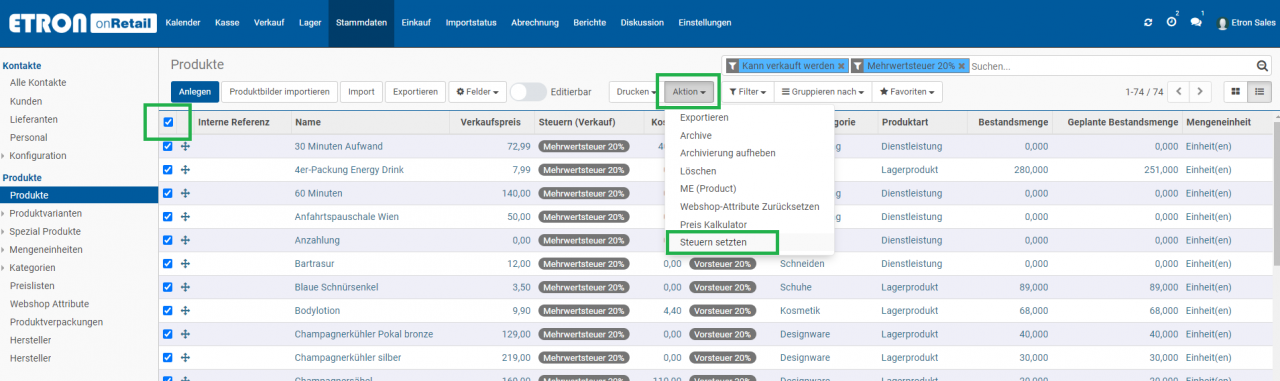Uncheck the Anfahrtspauschale Wien checkbox

168,217
